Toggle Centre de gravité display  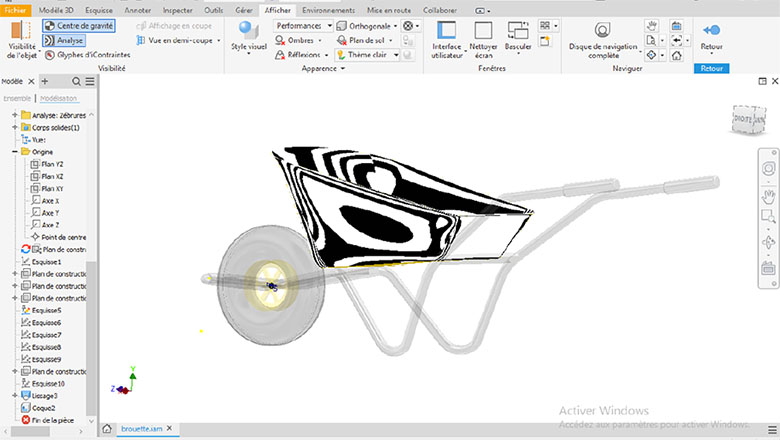click(79, 25)
